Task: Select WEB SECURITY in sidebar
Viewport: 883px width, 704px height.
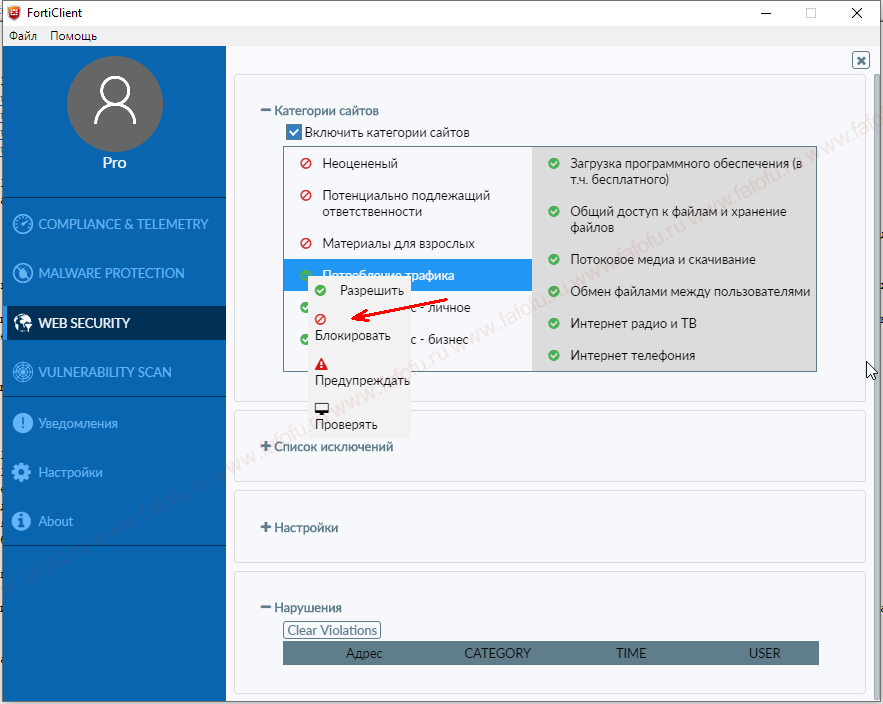Action: pyautogui.click(x=114, y=323)
